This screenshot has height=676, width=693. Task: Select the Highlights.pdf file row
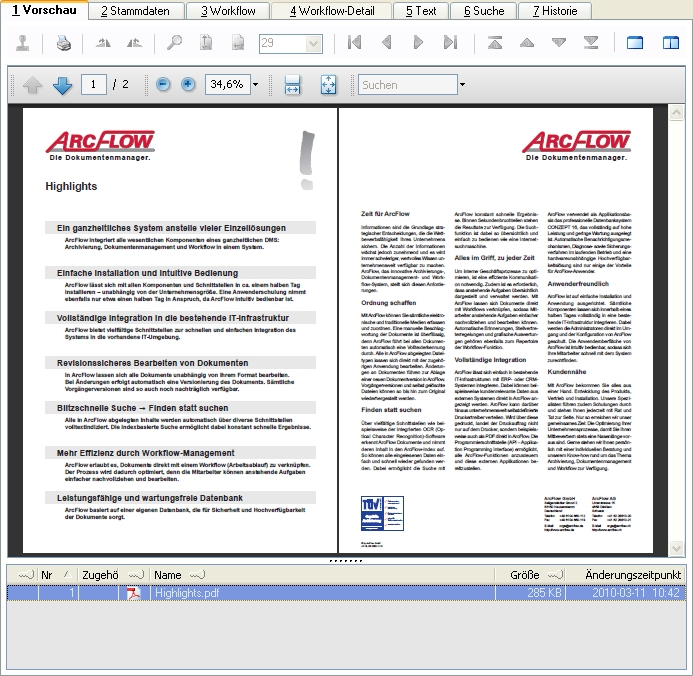pos(346,593)
